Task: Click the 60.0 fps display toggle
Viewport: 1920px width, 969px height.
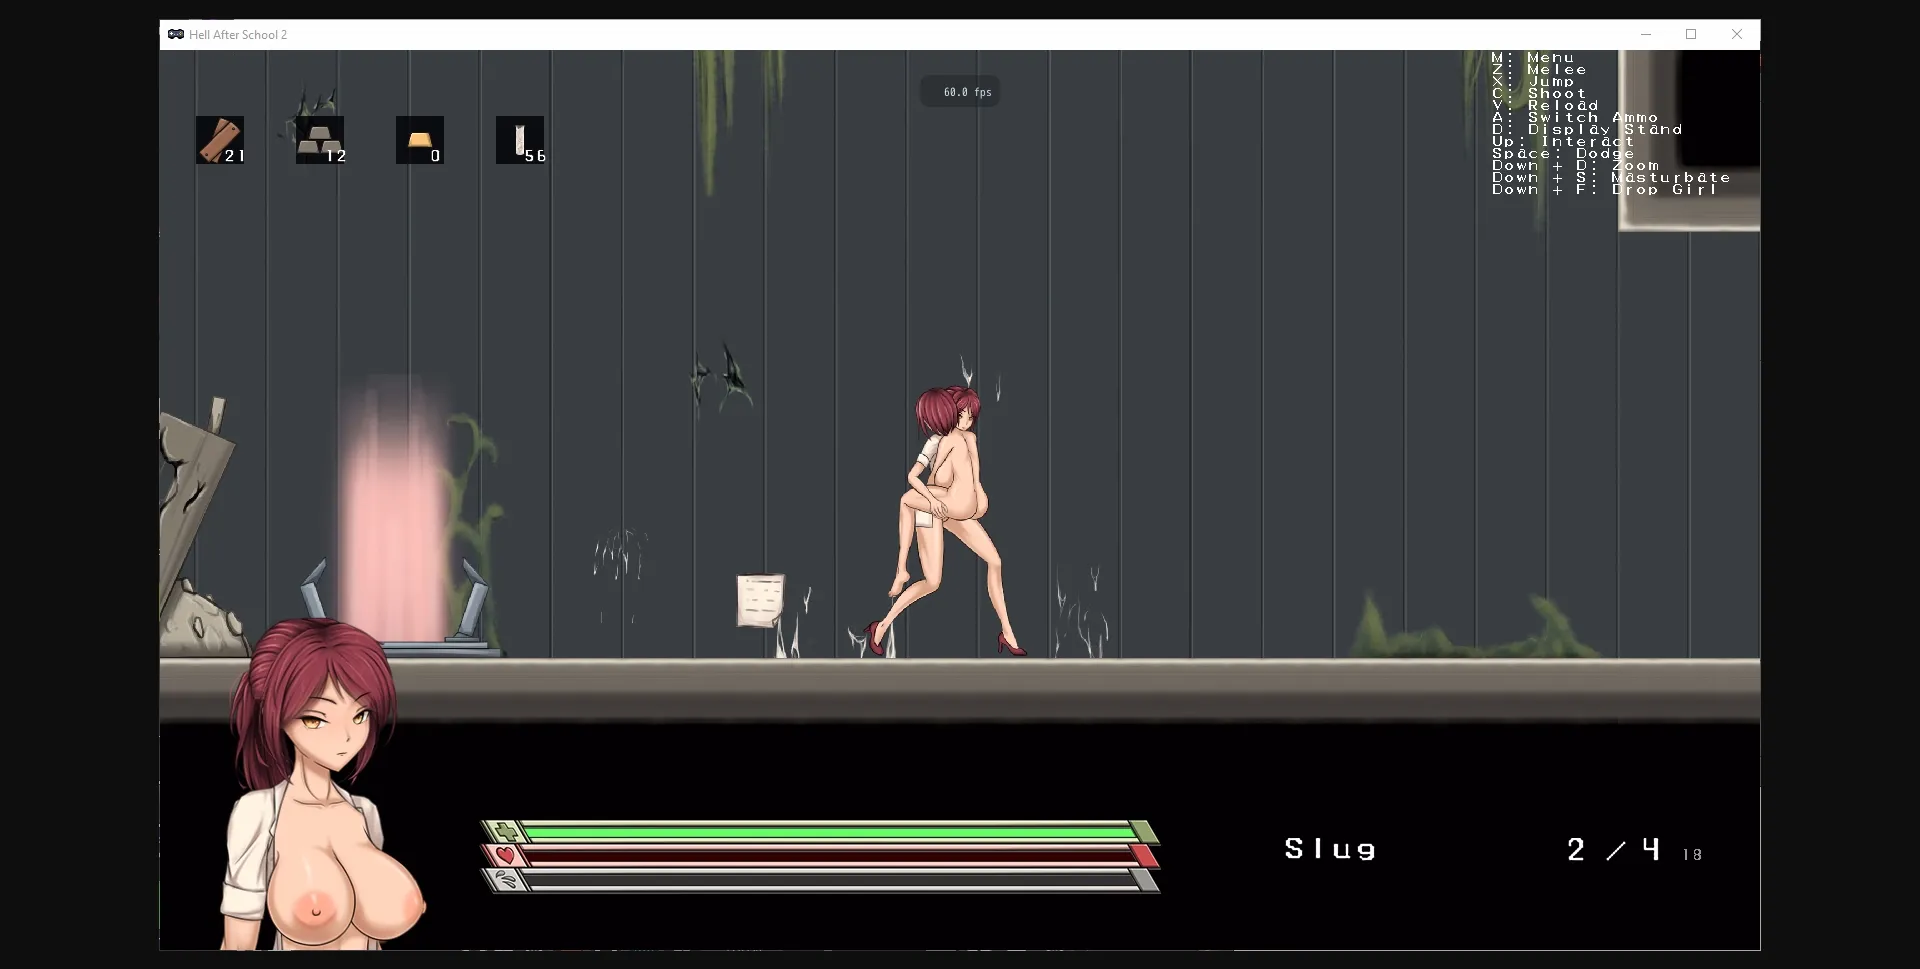Action: pyautogui.click(x=963, y=91)
